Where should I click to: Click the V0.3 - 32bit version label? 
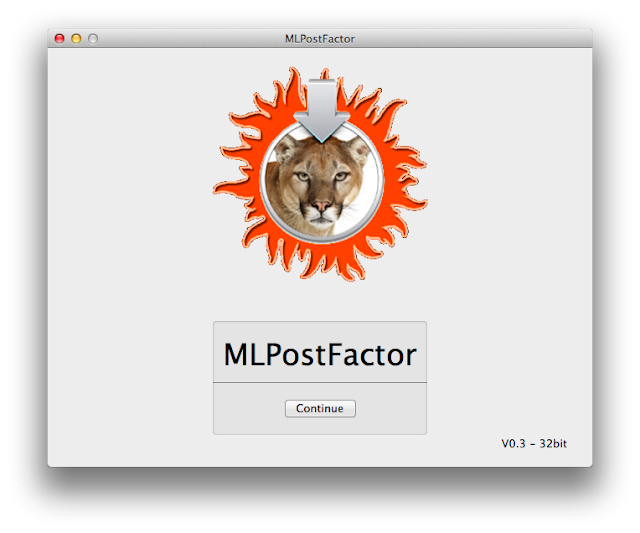[534, 444]
